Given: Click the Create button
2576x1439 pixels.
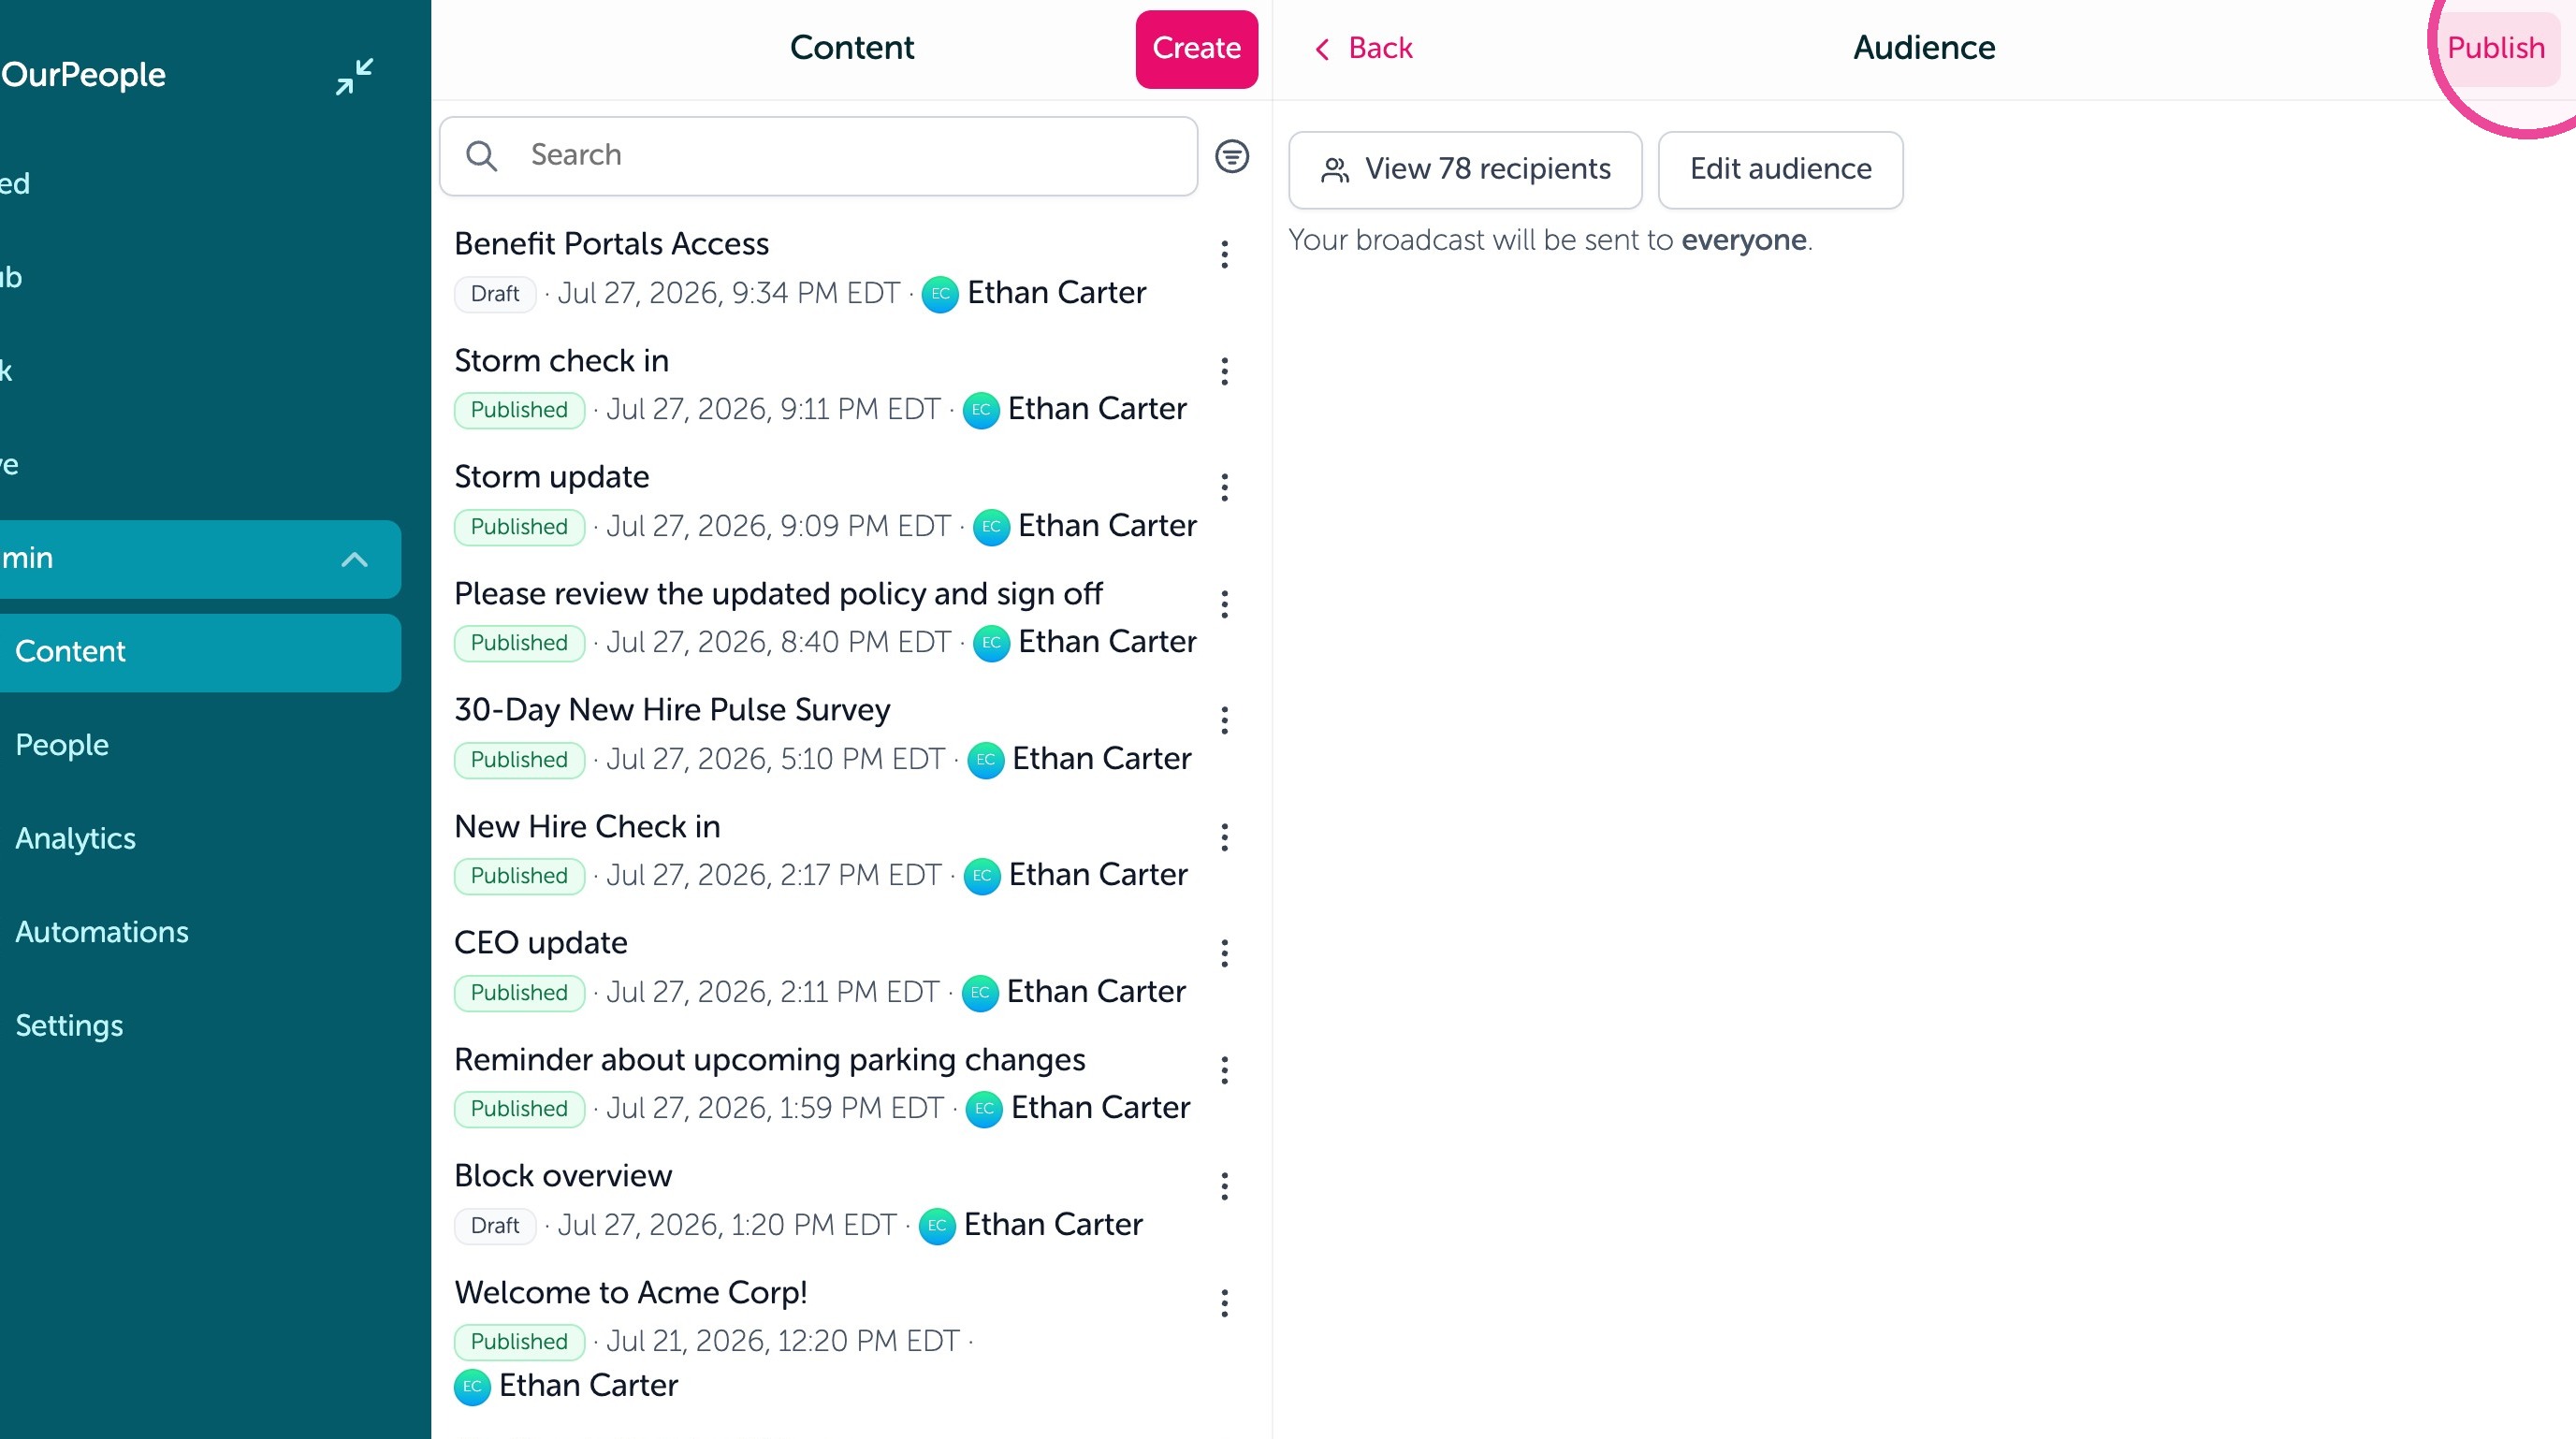Looking at the screenshot, I should pyautogui.click(x=1196, y=49).
